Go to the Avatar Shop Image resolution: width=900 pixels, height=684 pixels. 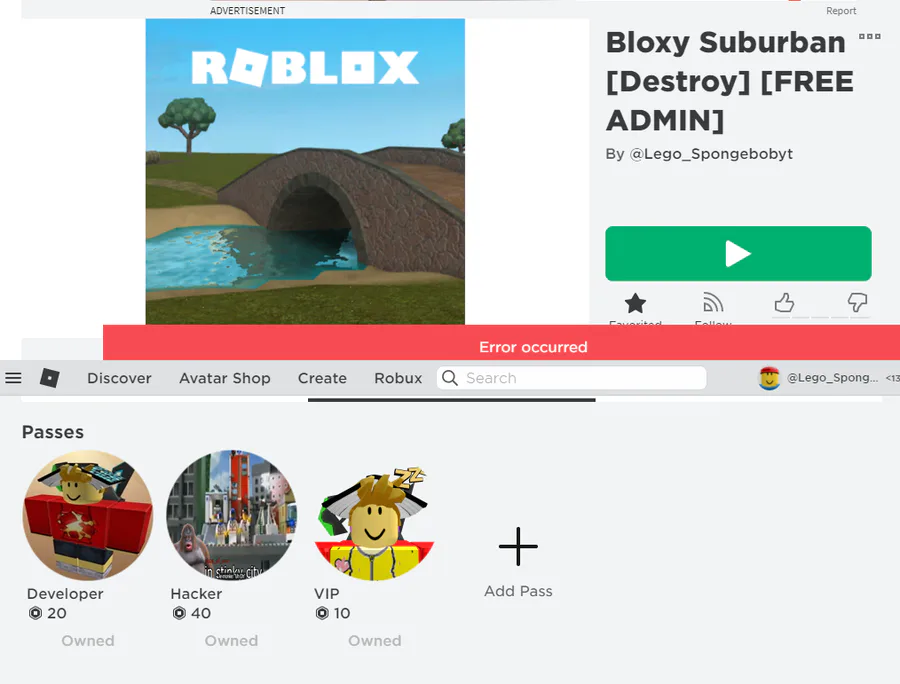tap(224, 378)
